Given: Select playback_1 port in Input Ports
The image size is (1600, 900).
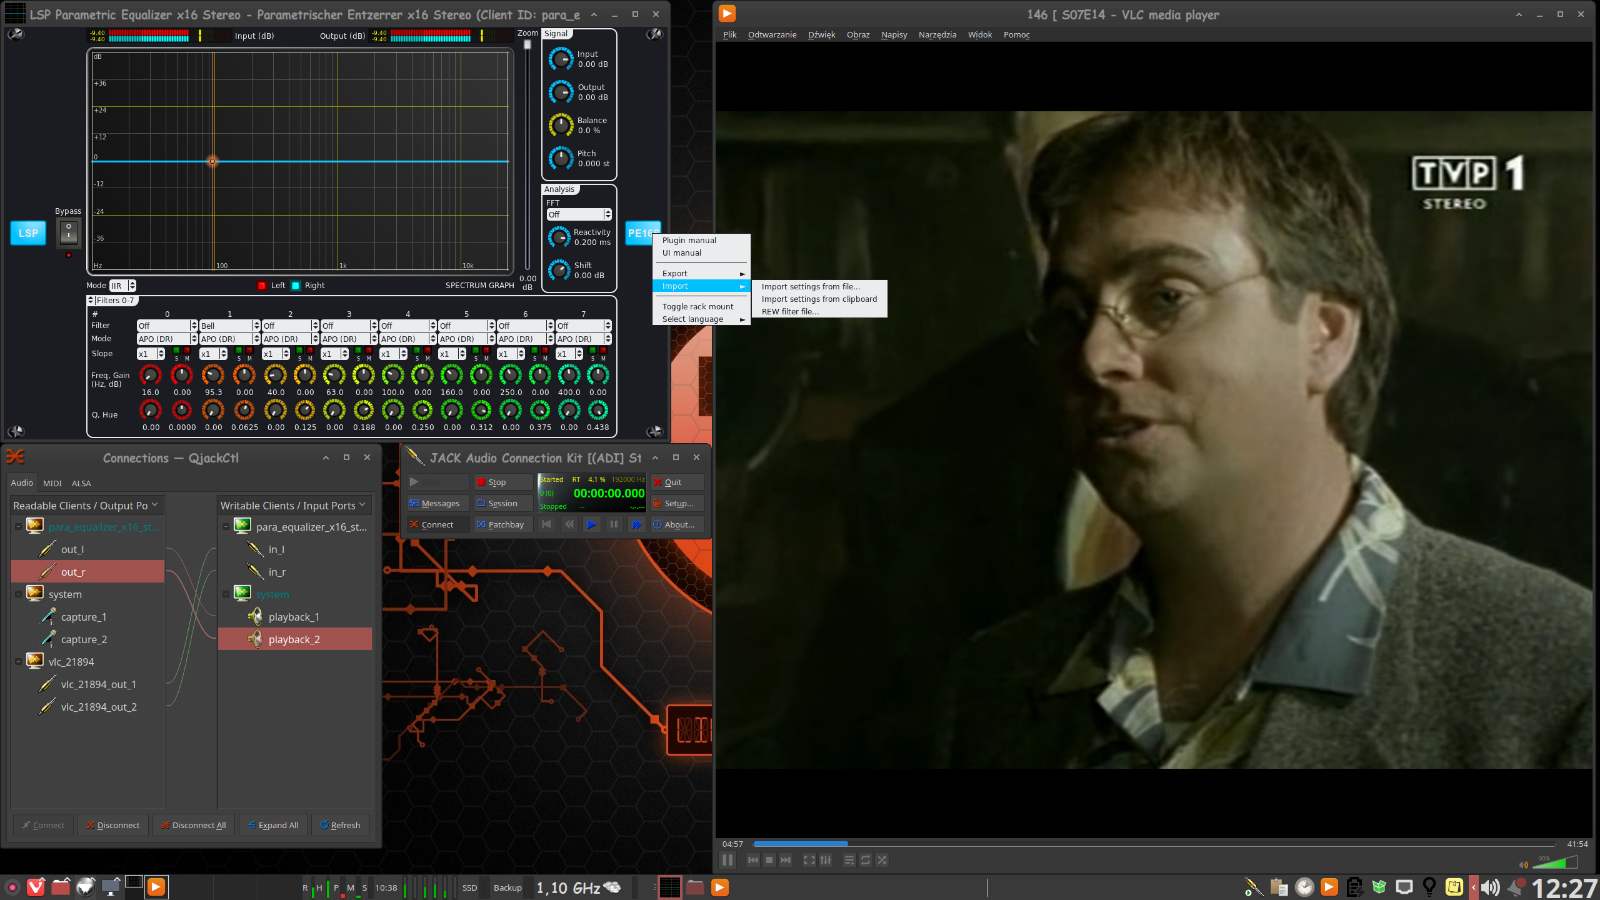Looking at the screenshot, I should click(x=295, y=617).
